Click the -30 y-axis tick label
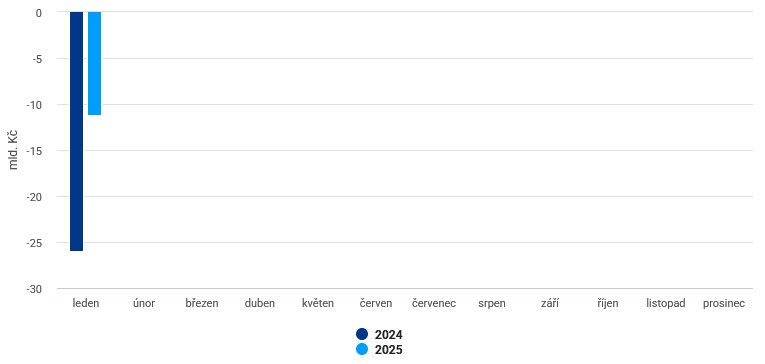The image size is (765, 364). 35,289
